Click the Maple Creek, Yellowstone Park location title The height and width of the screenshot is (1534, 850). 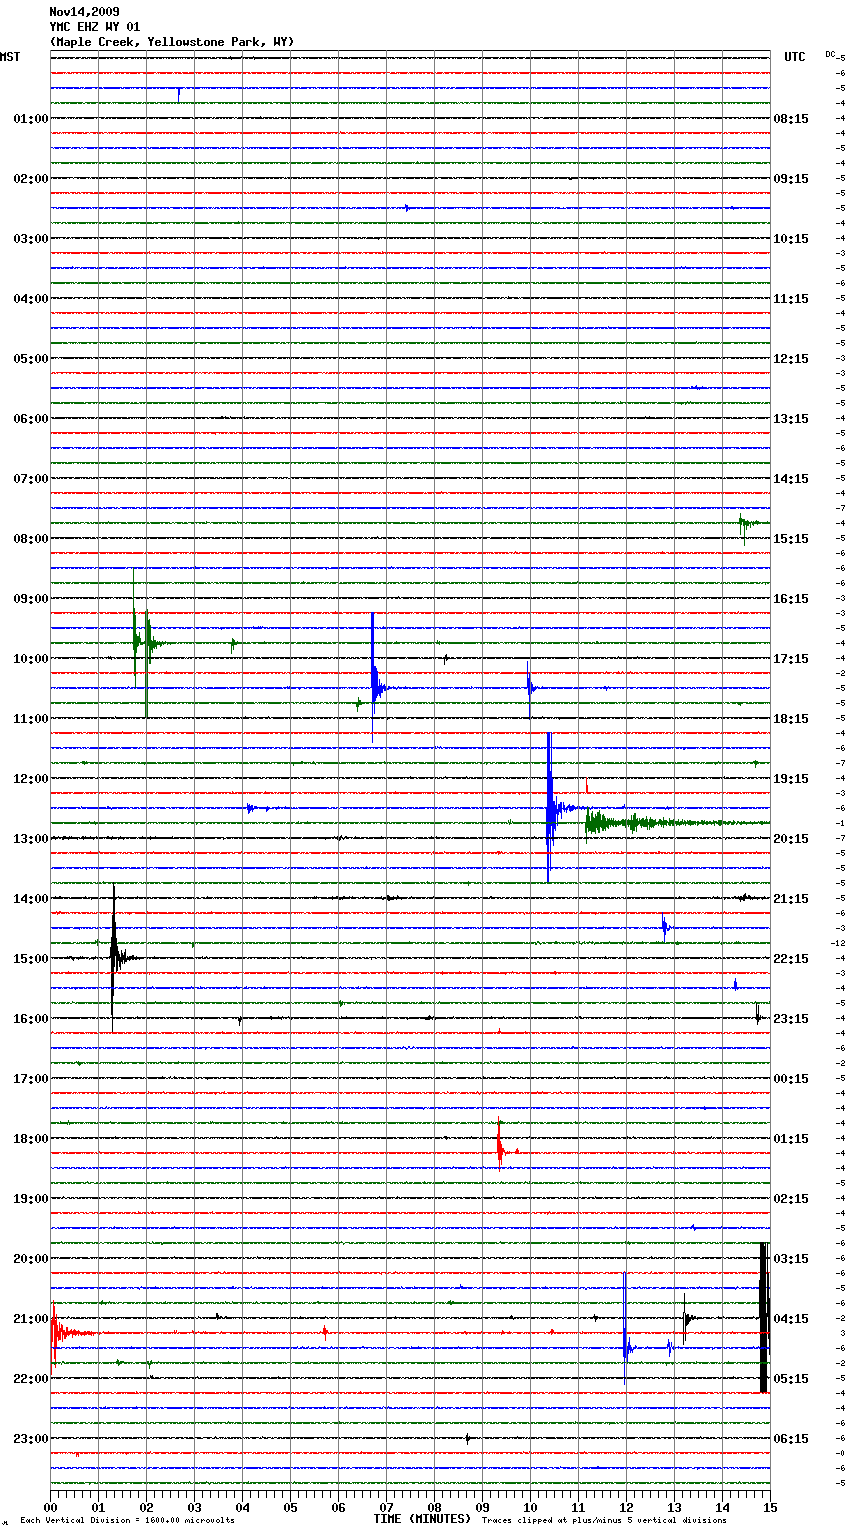point(172,42)
